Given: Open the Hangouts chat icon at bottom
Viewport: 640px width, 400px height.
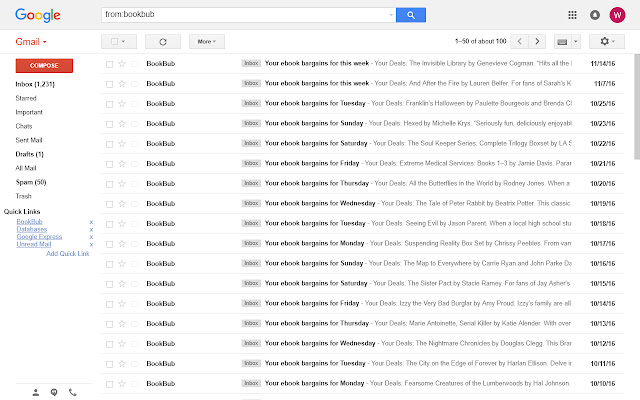Looking at the screenshot, I should [x=54, y=392].
